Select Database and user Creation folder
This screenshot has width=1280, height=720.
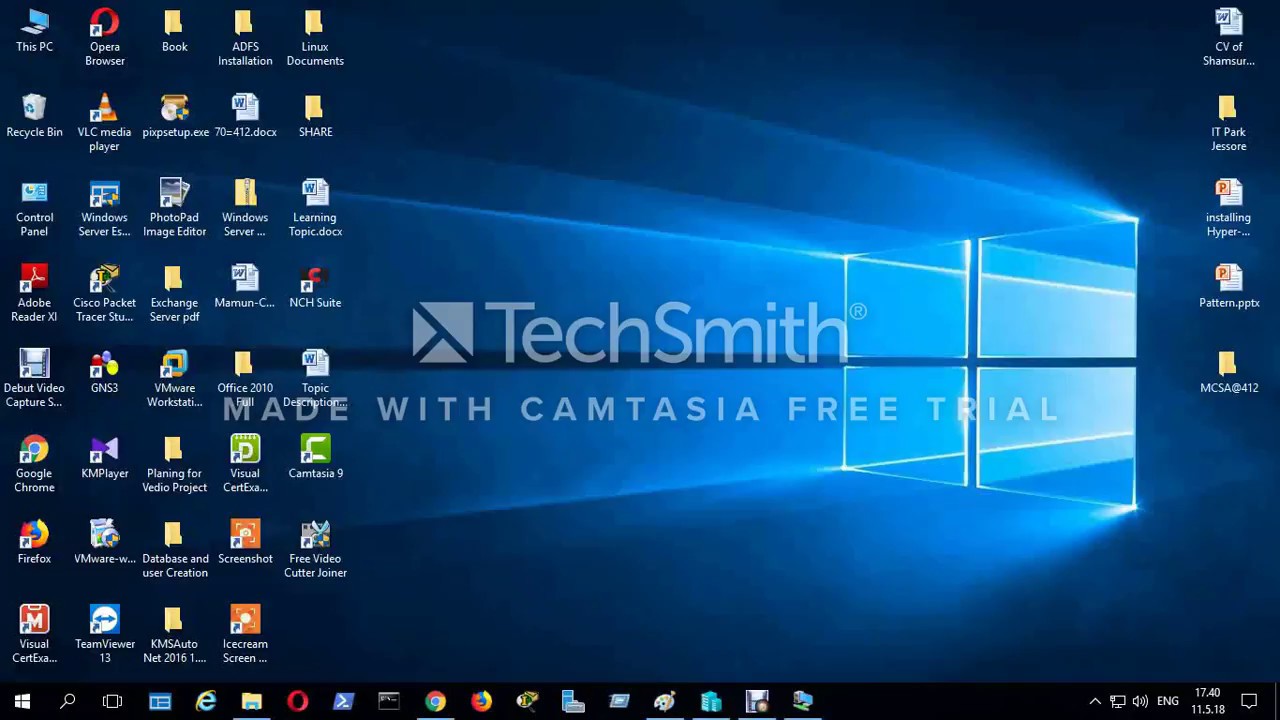click(x=175, y=550)
